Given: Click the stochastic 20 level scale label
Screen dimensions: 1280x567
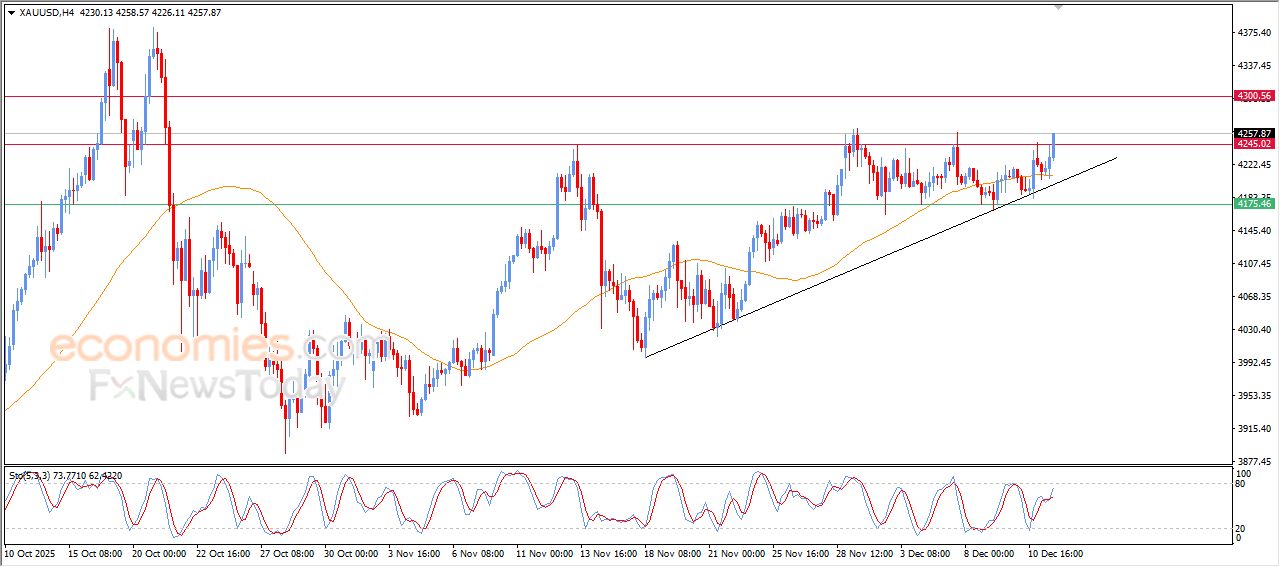Looking at the screenshot, I should click(x=1241, y=528).
